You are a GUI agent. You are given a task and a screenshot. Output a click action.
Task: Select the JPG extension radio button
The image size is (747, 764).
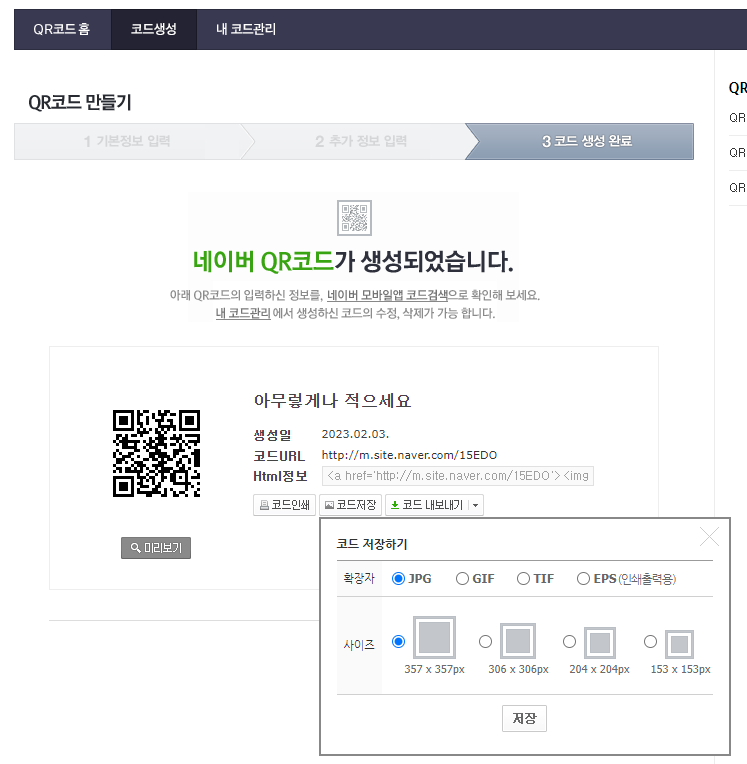click(x=398, y=579)
